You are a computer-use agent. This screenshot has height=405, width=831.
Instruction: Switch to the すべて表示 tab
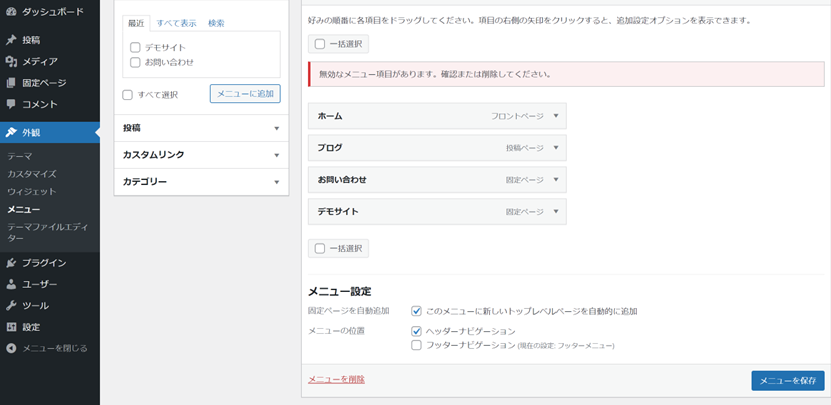point(176,22)
